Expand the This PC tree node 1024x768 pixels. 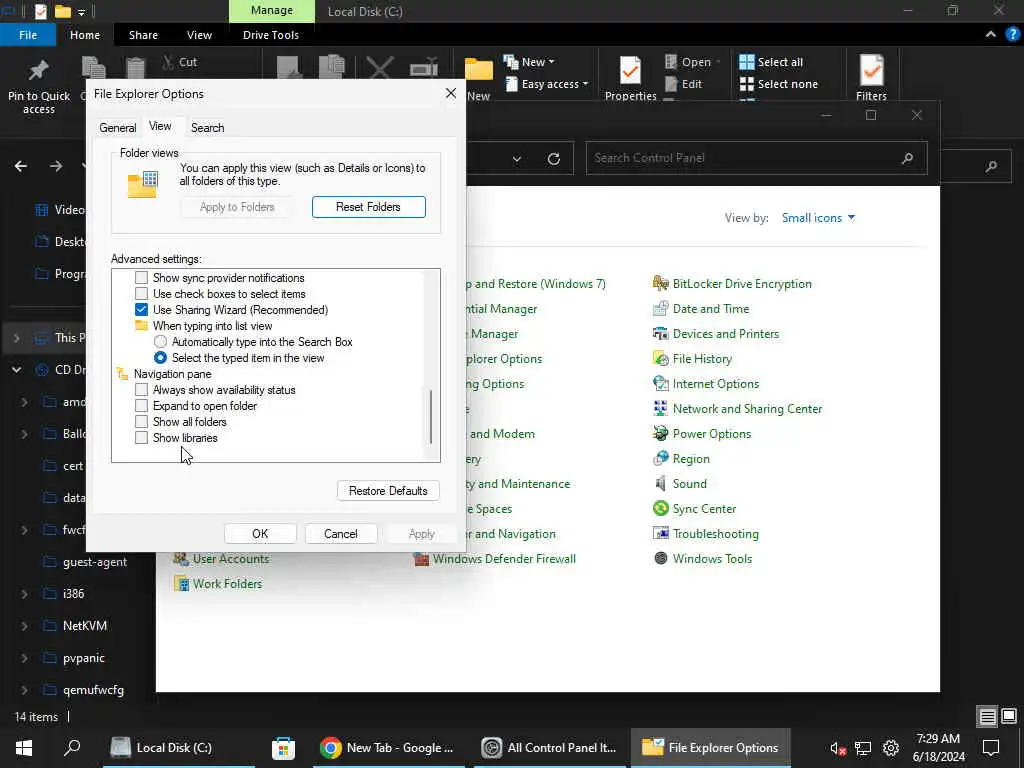(x=16, y=338)
